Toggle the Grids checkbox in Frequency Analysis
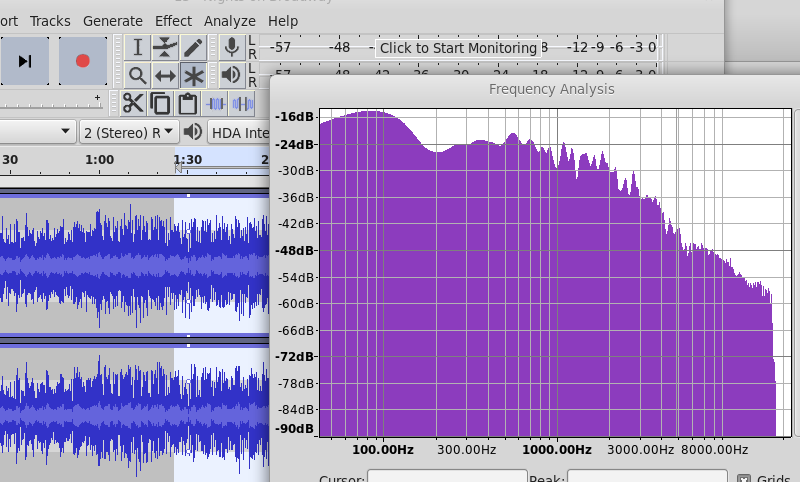Screen dimensions: 800x482 [744, 479]
